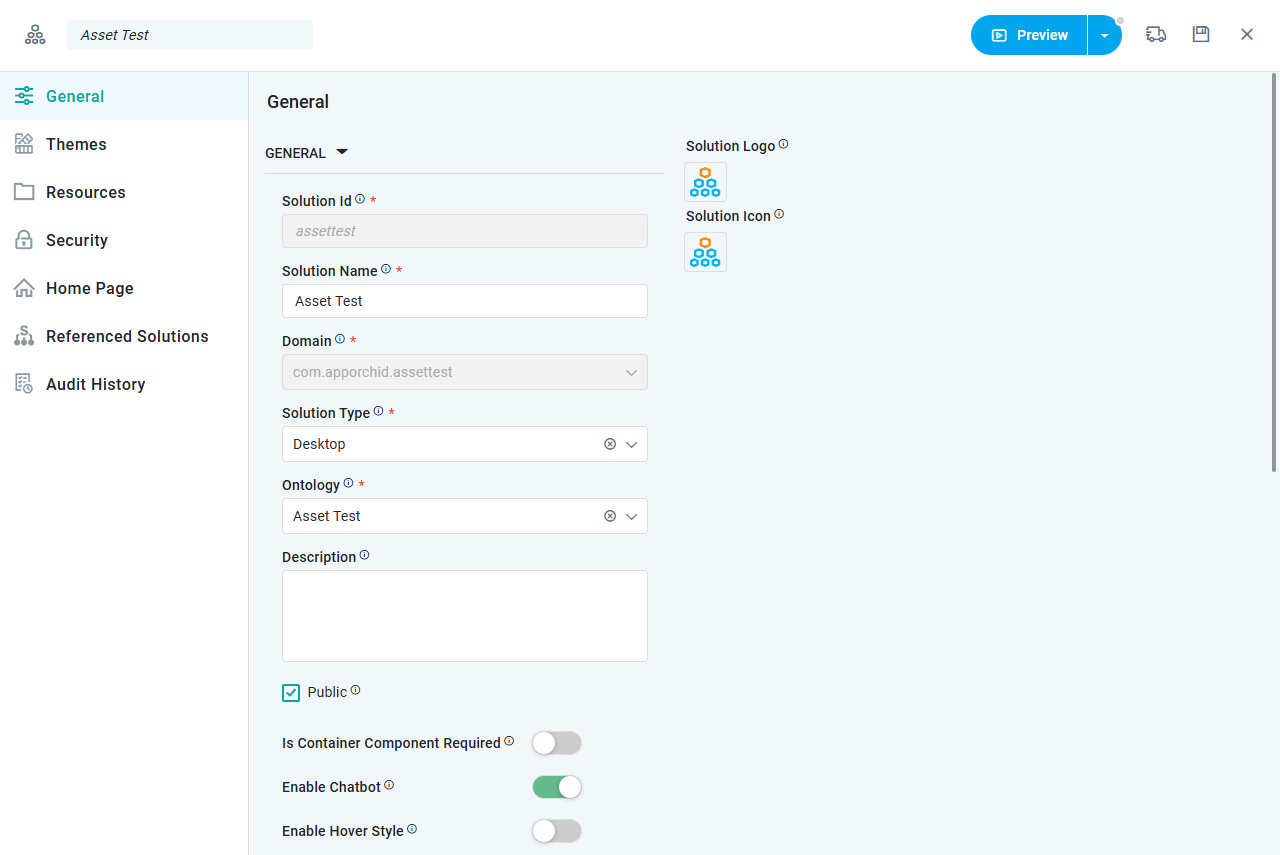1280x855 pixels.
Task: Toggle Is Container Component Required switch
Action: coord(556,743)
